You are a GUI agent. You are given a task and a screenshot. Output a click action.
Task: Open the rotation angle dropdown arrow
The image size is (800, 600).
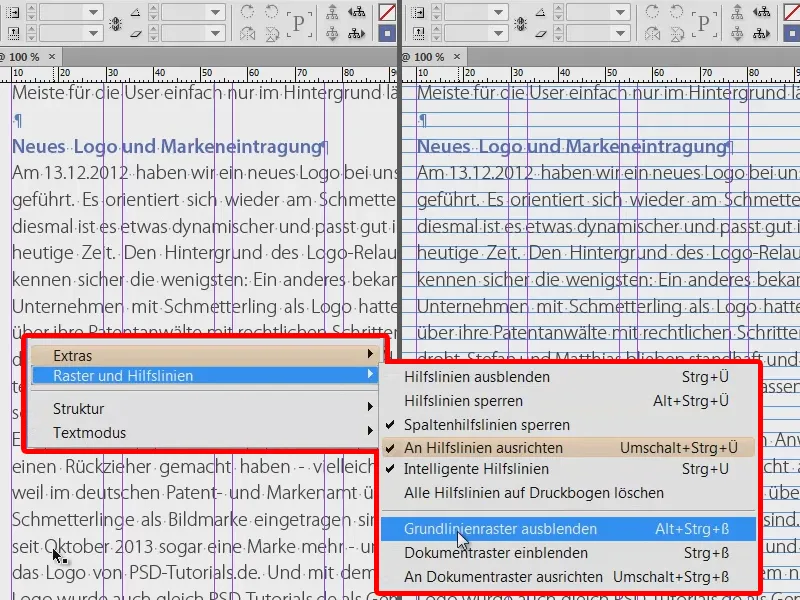tap(215, 12)
